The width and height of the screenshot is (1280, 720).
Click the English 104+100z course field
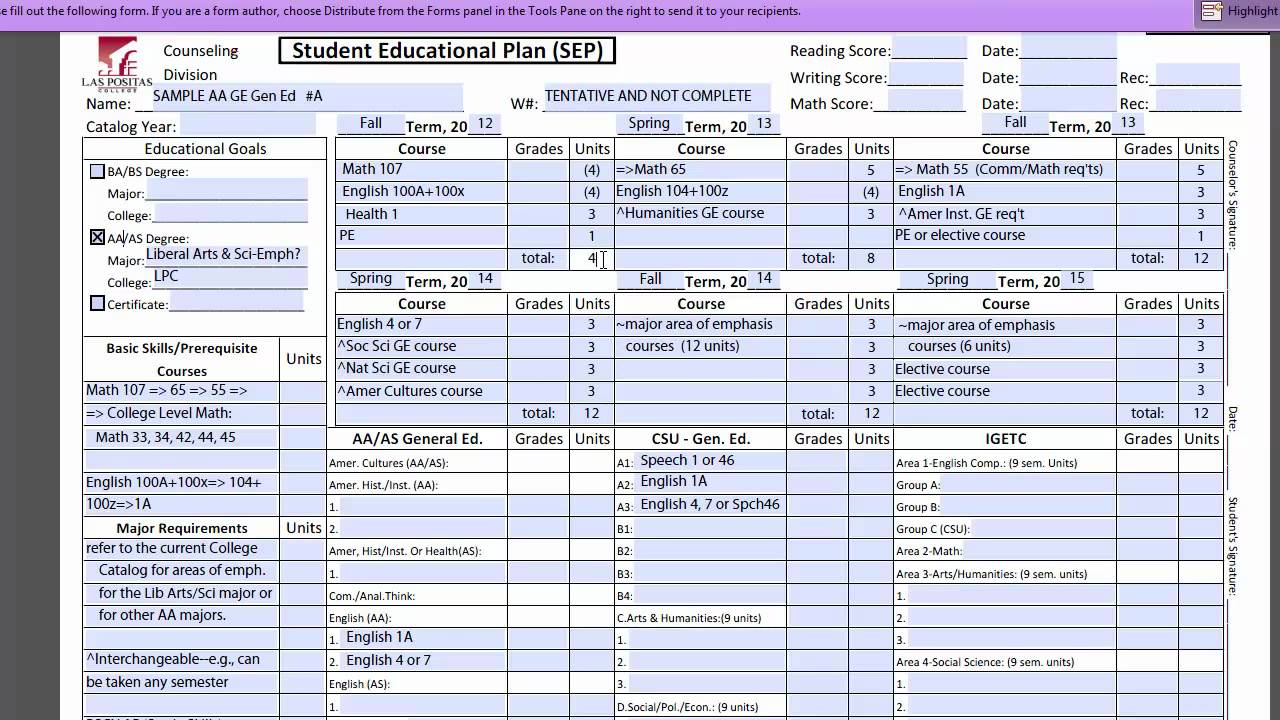[700, 191]
